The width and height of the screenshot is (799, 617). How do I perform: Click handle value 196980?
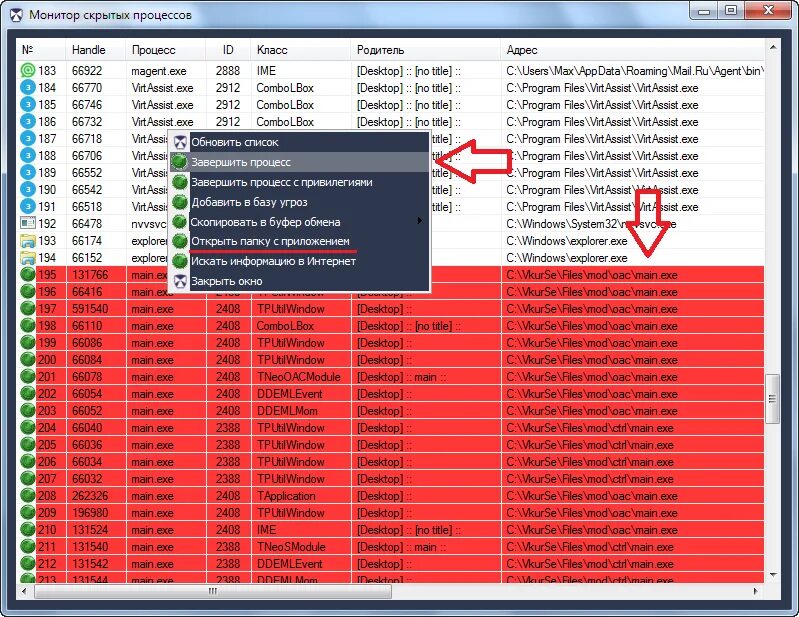[90, 513]
